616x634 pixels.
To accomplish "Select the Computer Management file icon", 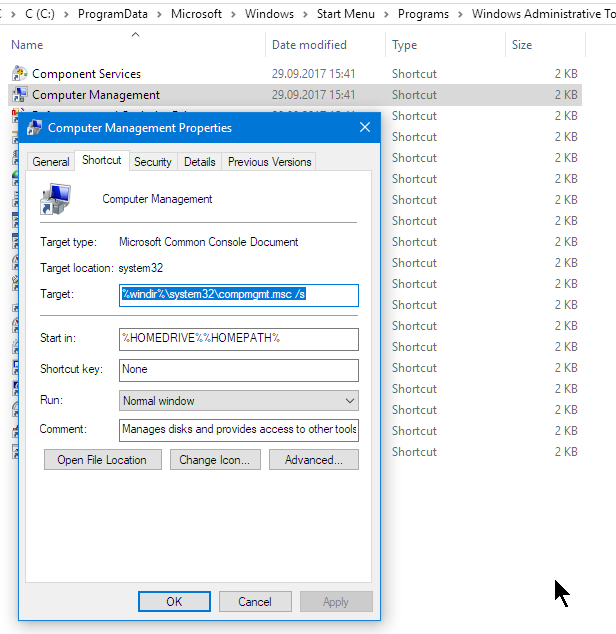I will pos(19,95).
